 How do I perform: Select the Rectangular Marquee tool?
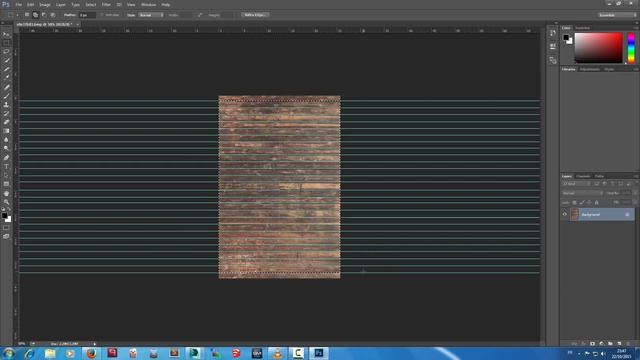pyautogui.click(x=6, y=43)
